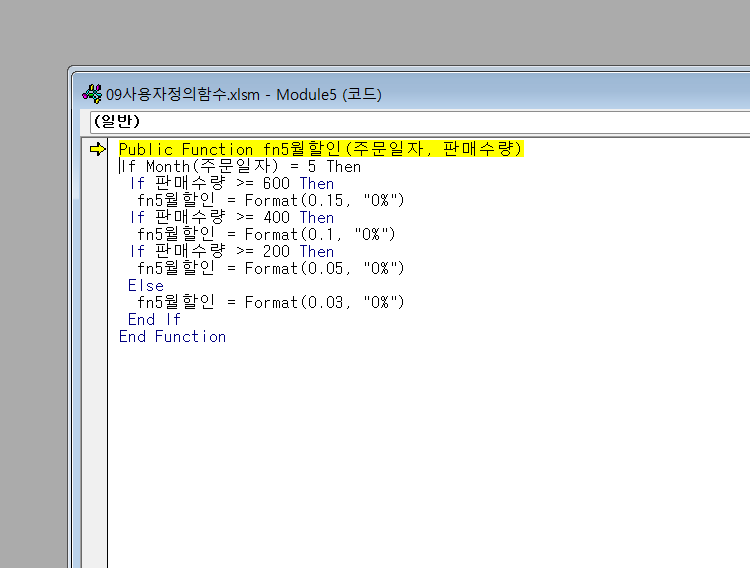This screenshot has width=750, height=568.
Task: Click the Module5 code window icon
Action: coord(92,94)
